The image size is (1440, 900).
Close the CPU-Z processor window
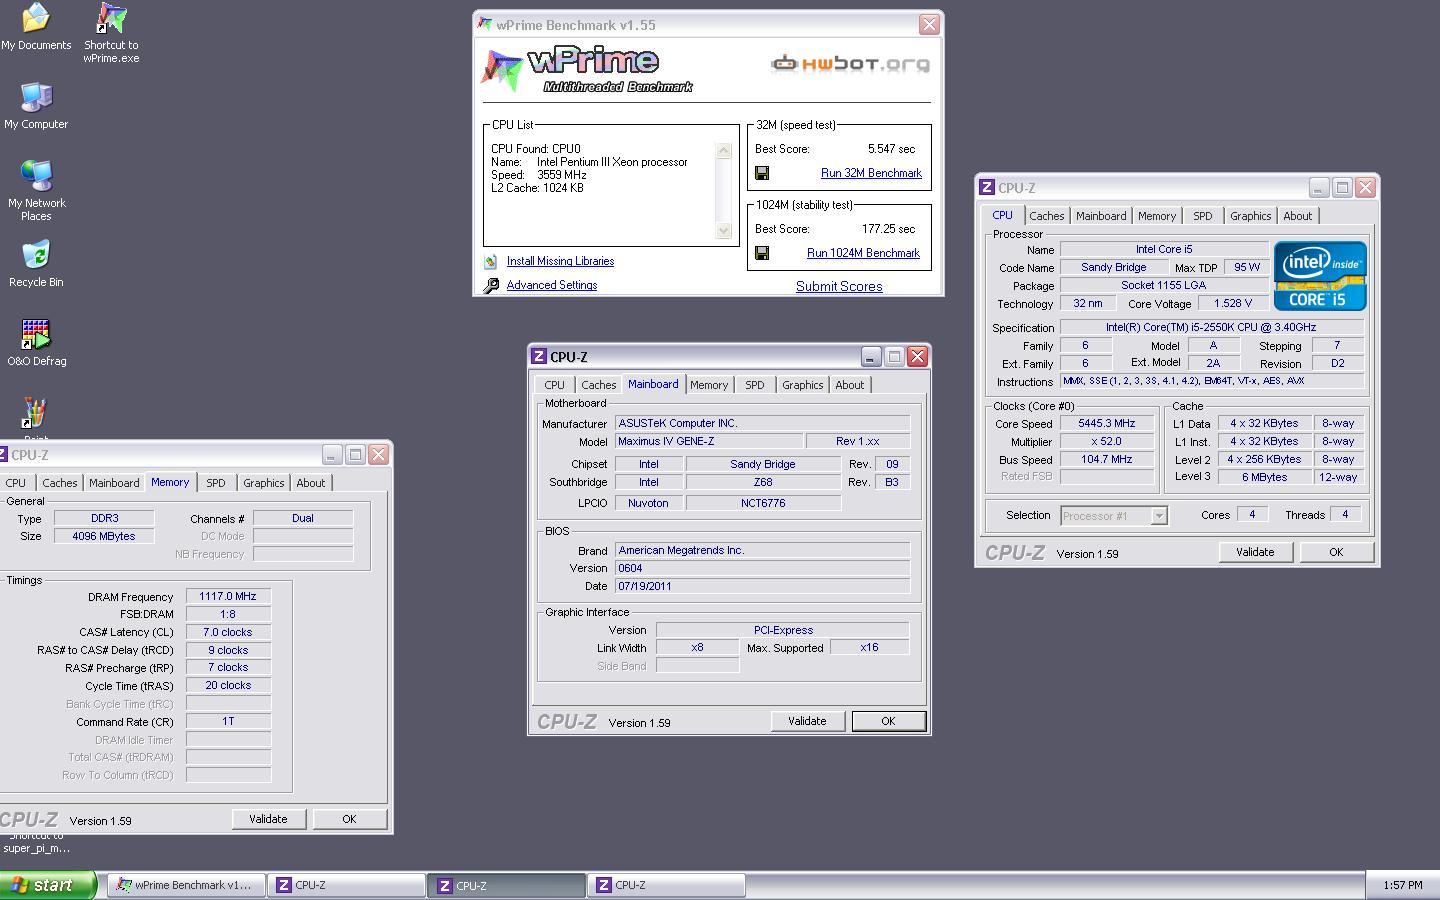pos(1365,188)
